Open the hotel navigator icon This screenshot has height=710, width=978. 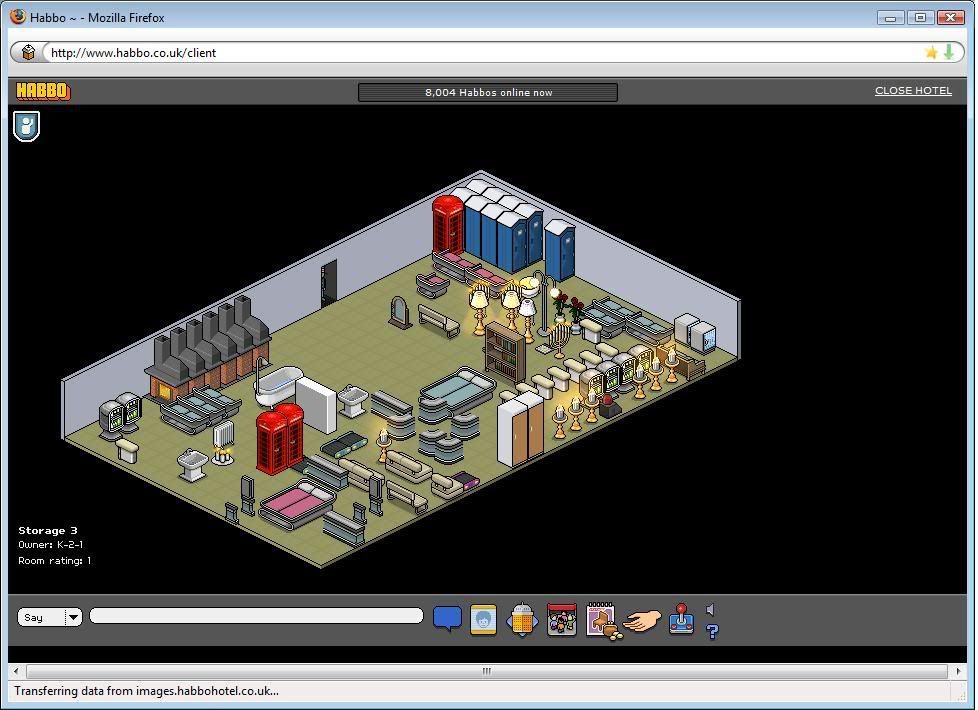point(522,620)
